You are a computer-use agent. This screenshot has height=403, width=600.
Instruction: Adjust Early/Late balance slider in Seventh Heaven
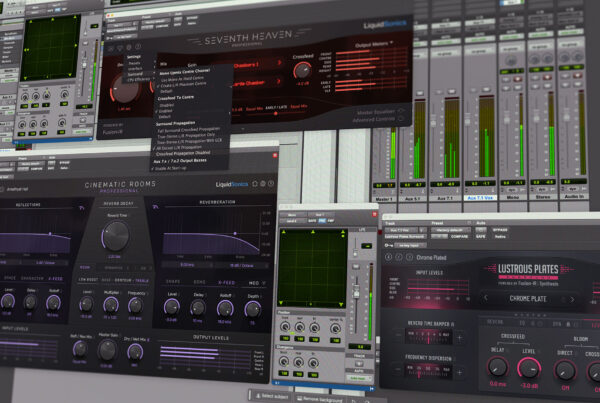point(276,113)
